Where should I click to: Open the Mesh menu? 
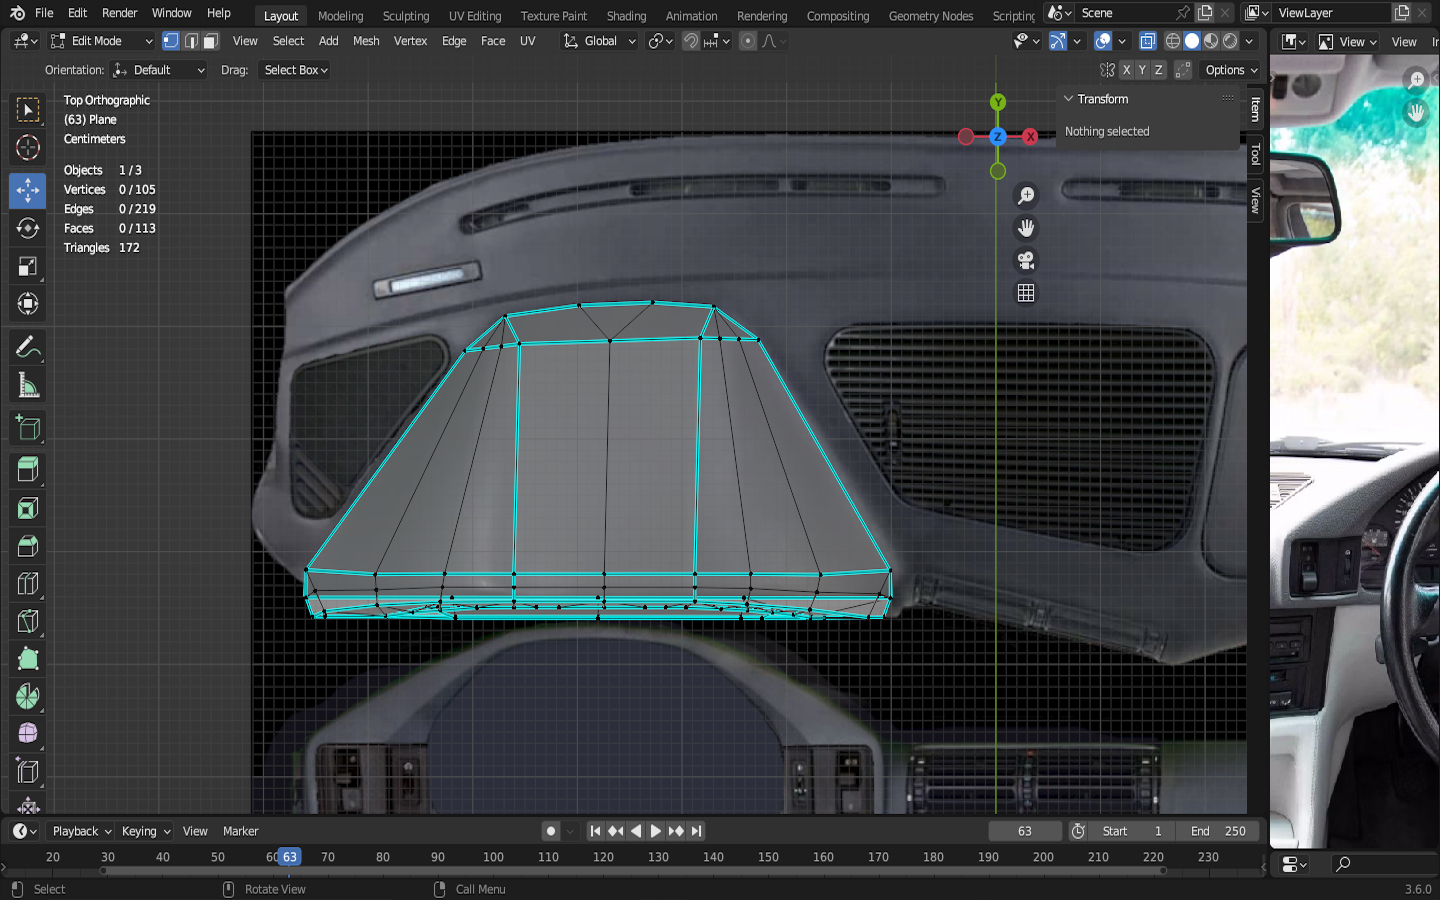point(366,41)
